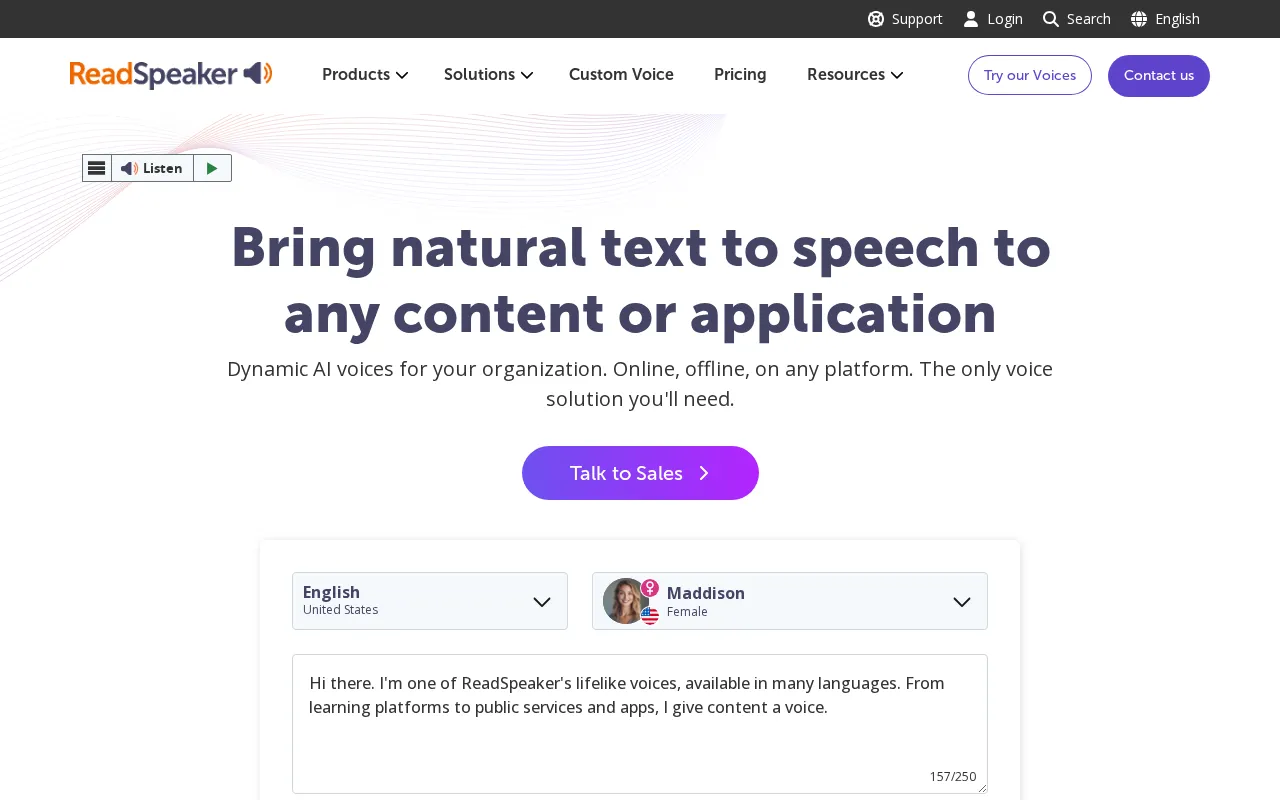Open the English United States language dropdown
Screen dimensions: 1280x800
click(x=430, y=601)
